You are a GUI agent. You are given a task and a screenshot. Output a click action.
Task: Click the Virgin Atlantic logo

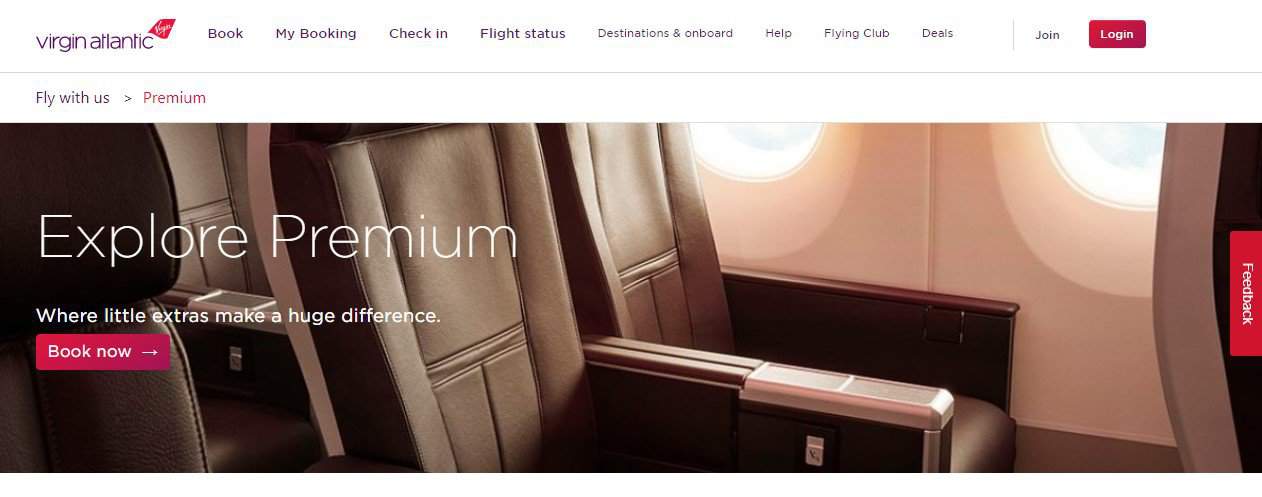[x=105, y=35]
